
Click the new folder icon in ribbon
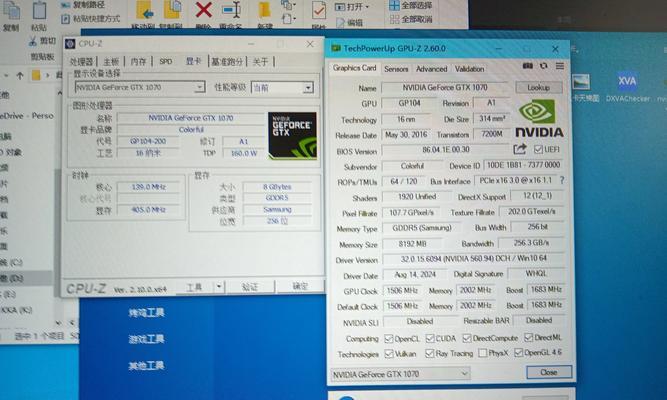[x=264, y=10]
